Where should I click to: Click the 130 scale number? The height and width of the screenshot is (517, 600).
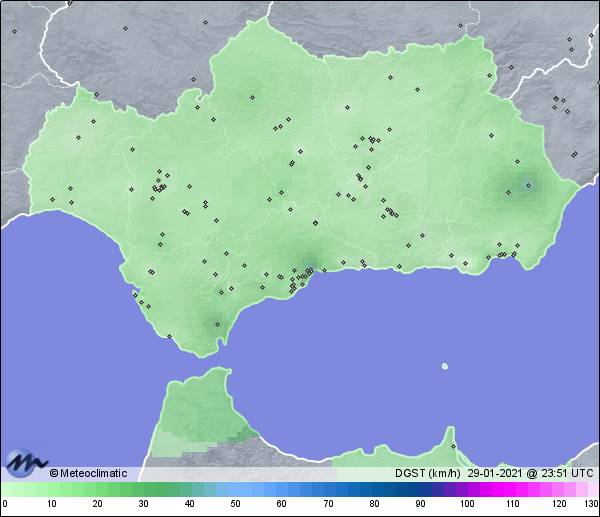point(592,503)
